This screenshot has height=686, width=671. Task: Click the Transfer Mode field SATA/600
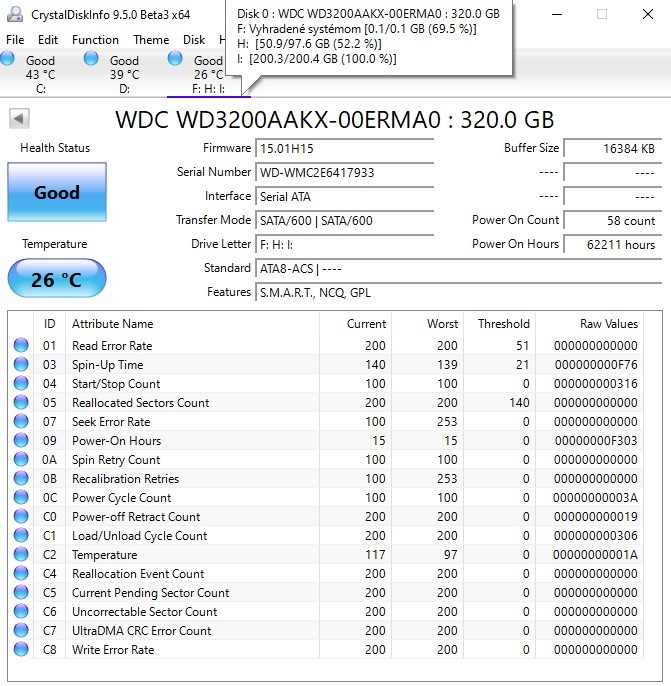pos(345,220)
